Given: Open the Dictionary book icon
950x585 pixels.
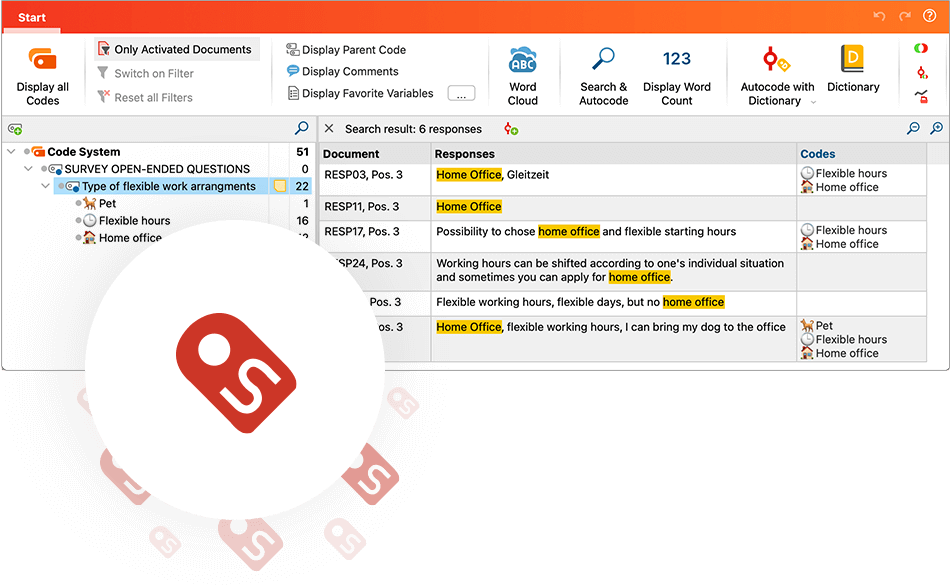Looking at the screenshot, I should [x=852, y=59].
